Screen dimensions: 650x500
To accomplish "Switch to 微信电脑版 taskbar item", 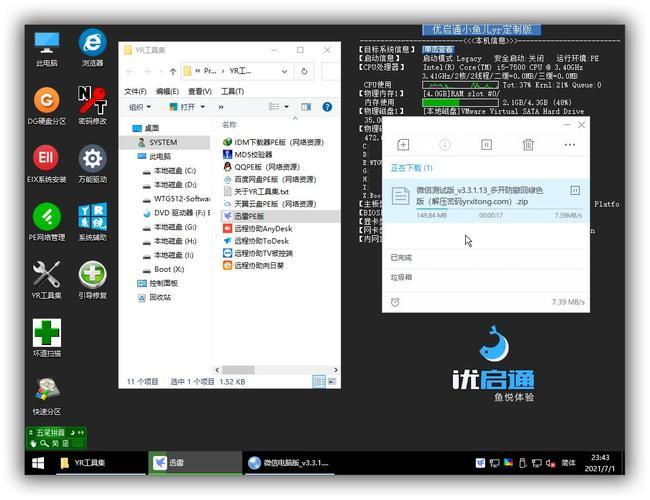I will (x=289, y=463).
